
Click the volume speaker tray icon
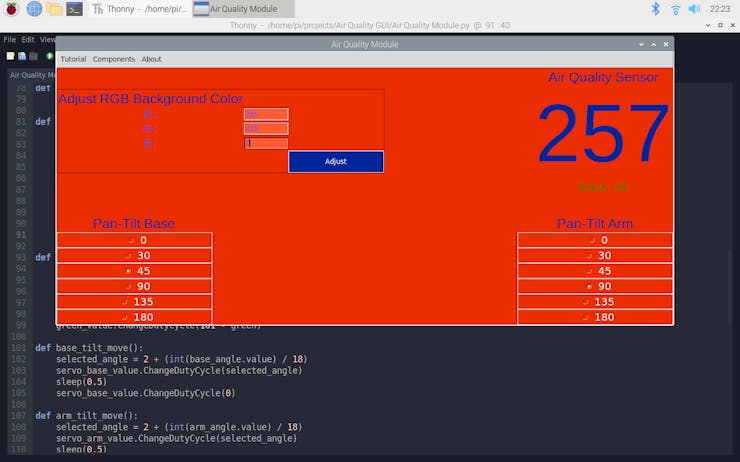pos(694,9)
